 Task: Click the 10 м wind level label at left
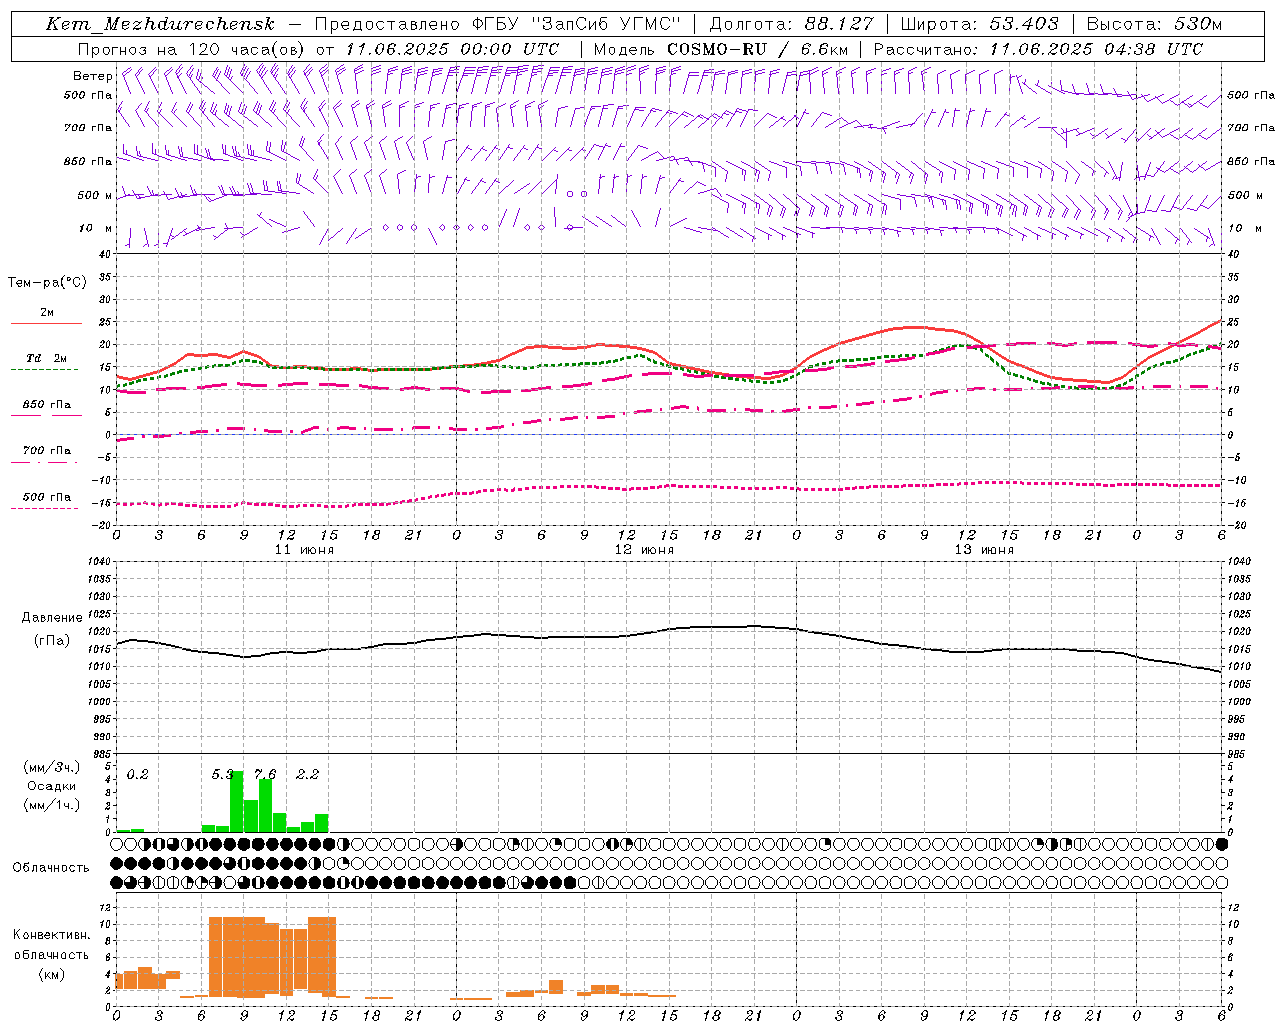coord(95,229)
